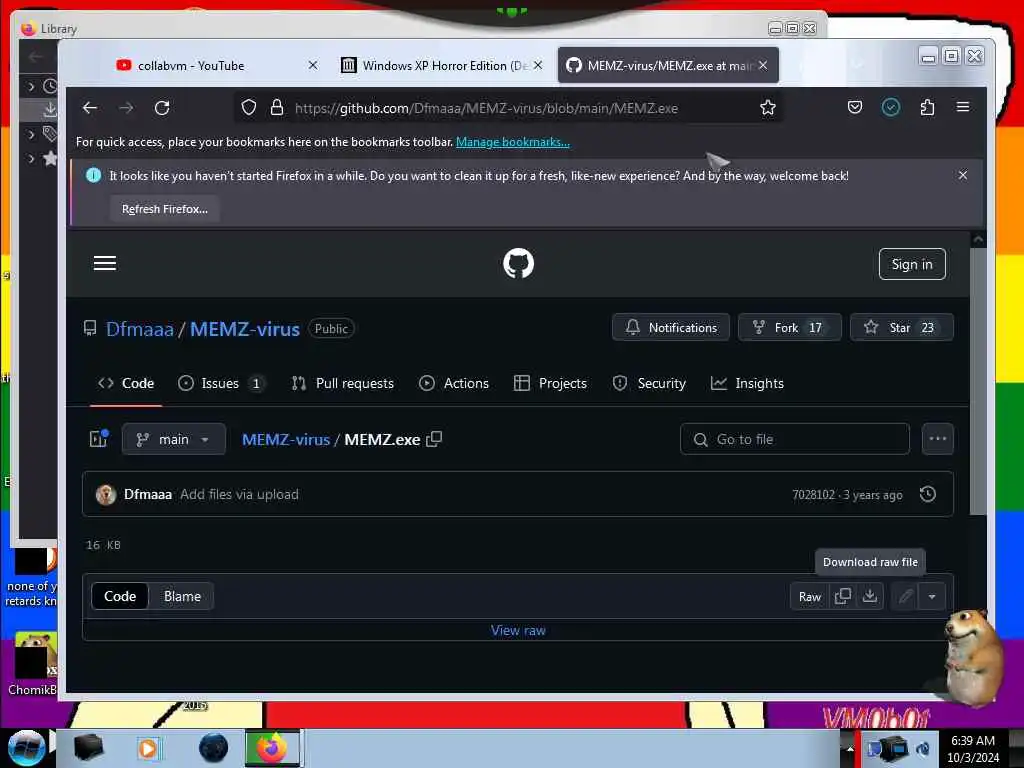Click the Go to file search field

click(x=795, y=439)
